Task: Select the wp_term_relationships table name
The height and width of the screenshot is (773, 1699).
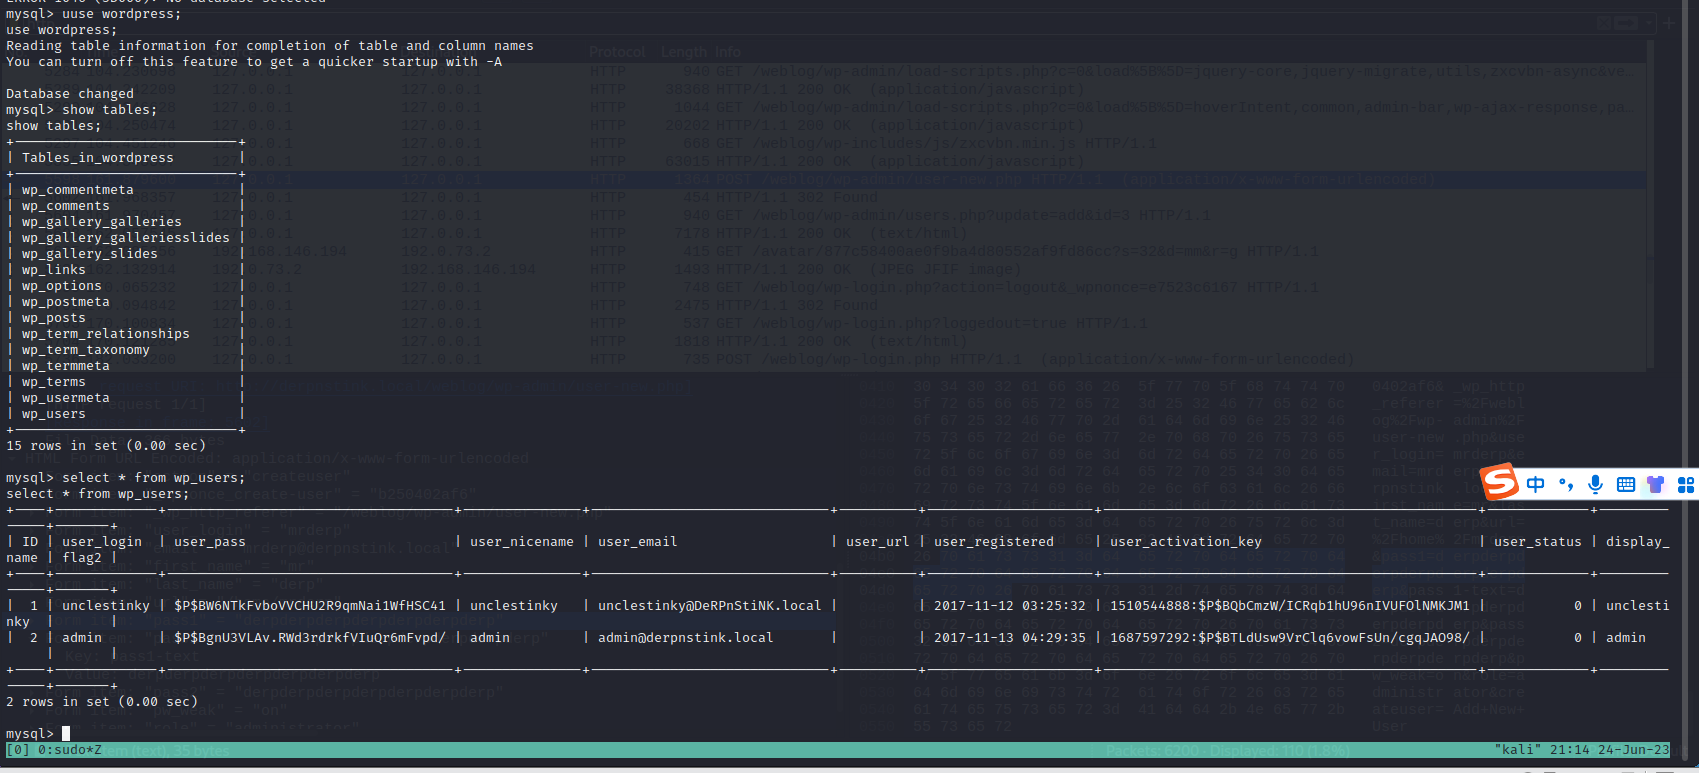Action: [106, 334]
